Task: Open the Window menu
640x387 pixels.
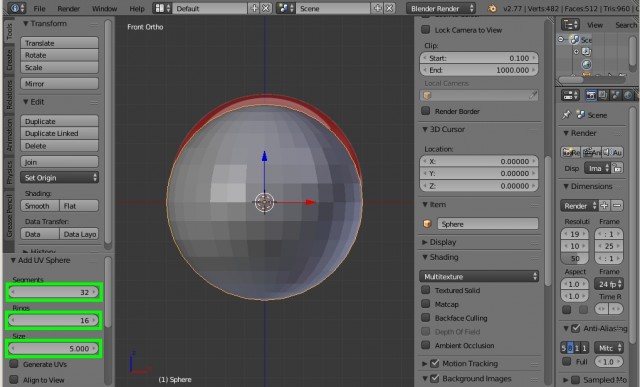Action: tap(104, 9)
